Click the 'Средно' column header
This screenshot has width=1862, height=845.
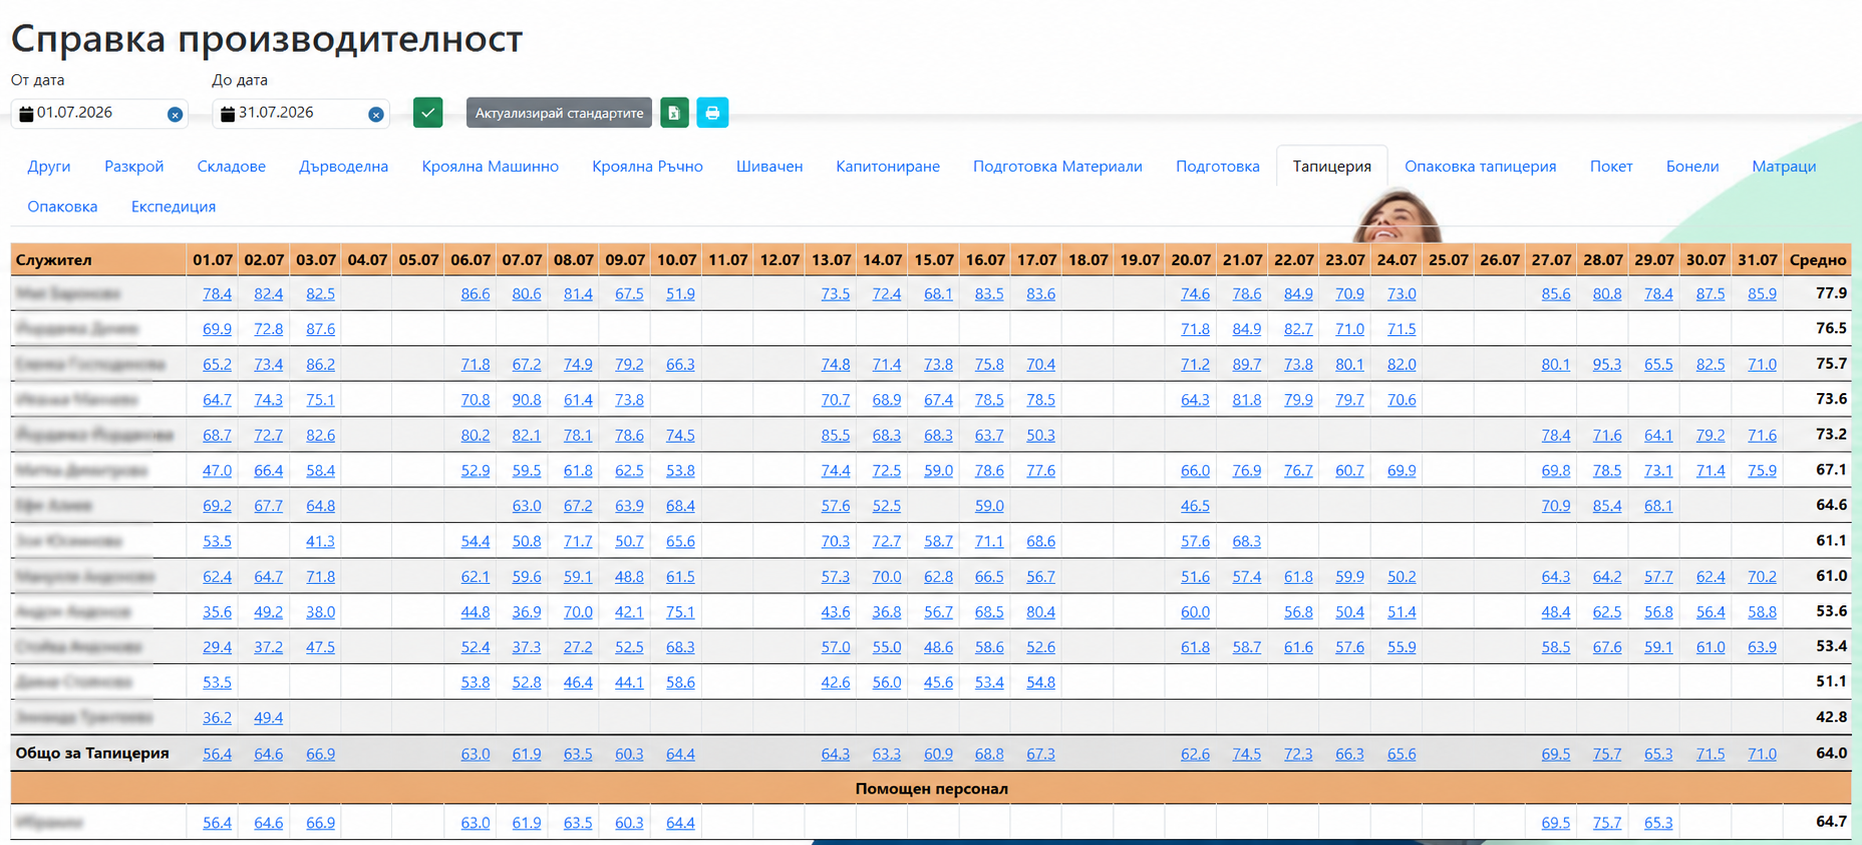1817,260
